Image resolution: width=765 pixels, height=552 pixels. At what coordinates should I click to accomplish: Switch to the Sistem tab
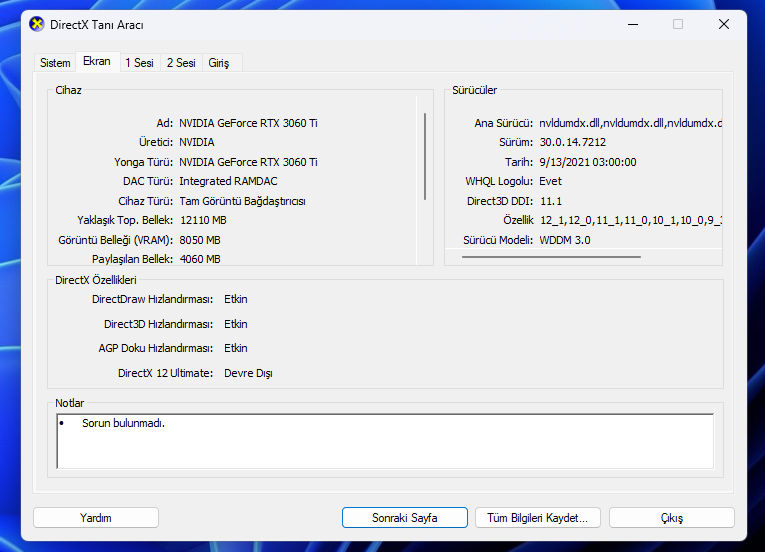pos(55,63)
